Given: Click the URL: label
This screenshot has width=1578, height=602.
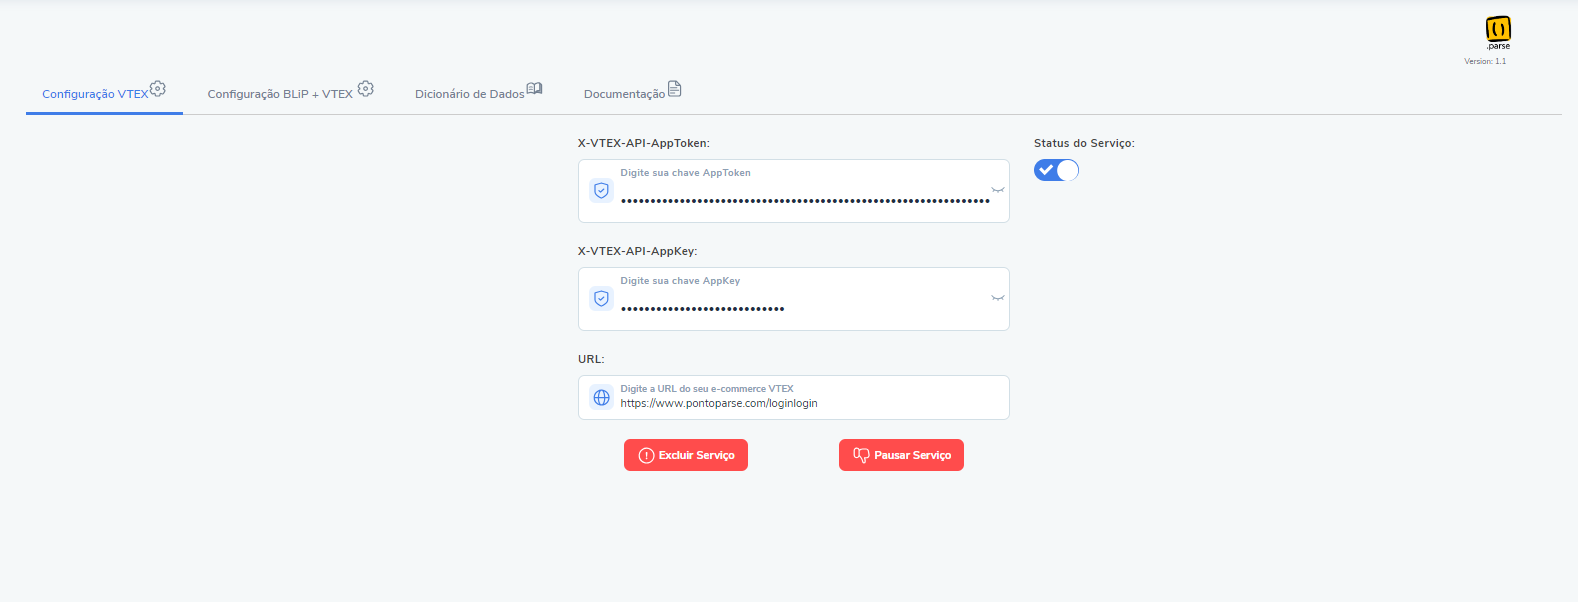Looking at the screenshot, I should 591,359.
